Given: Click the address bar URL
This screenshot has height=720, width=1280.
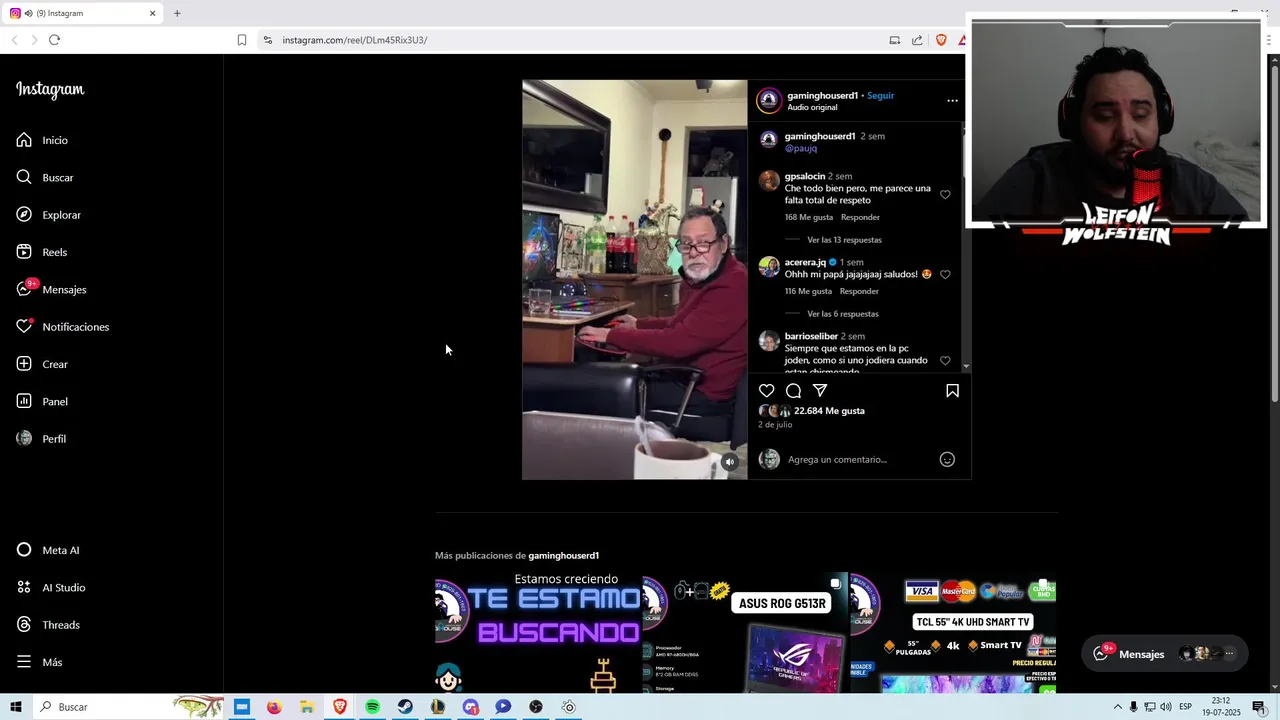Looking at the screenshot, I should pos(355,40).
